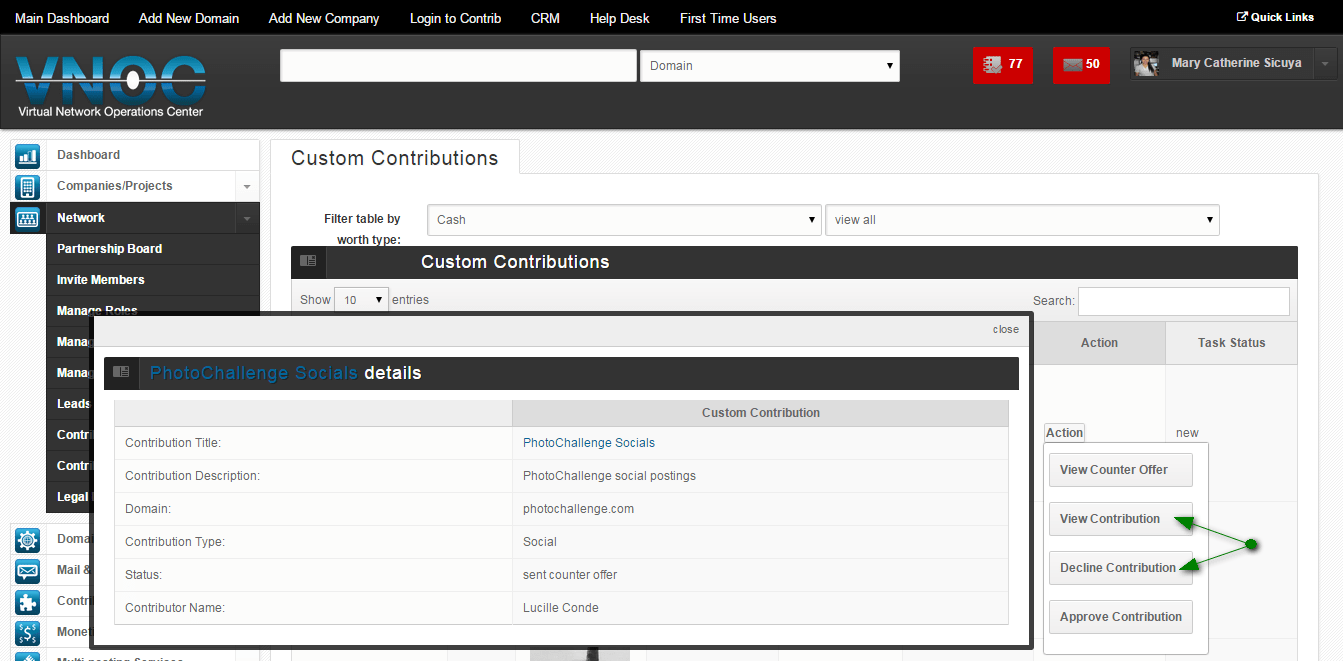Click the details panel header icon
1343x661 pixels.
click(121, 372)
